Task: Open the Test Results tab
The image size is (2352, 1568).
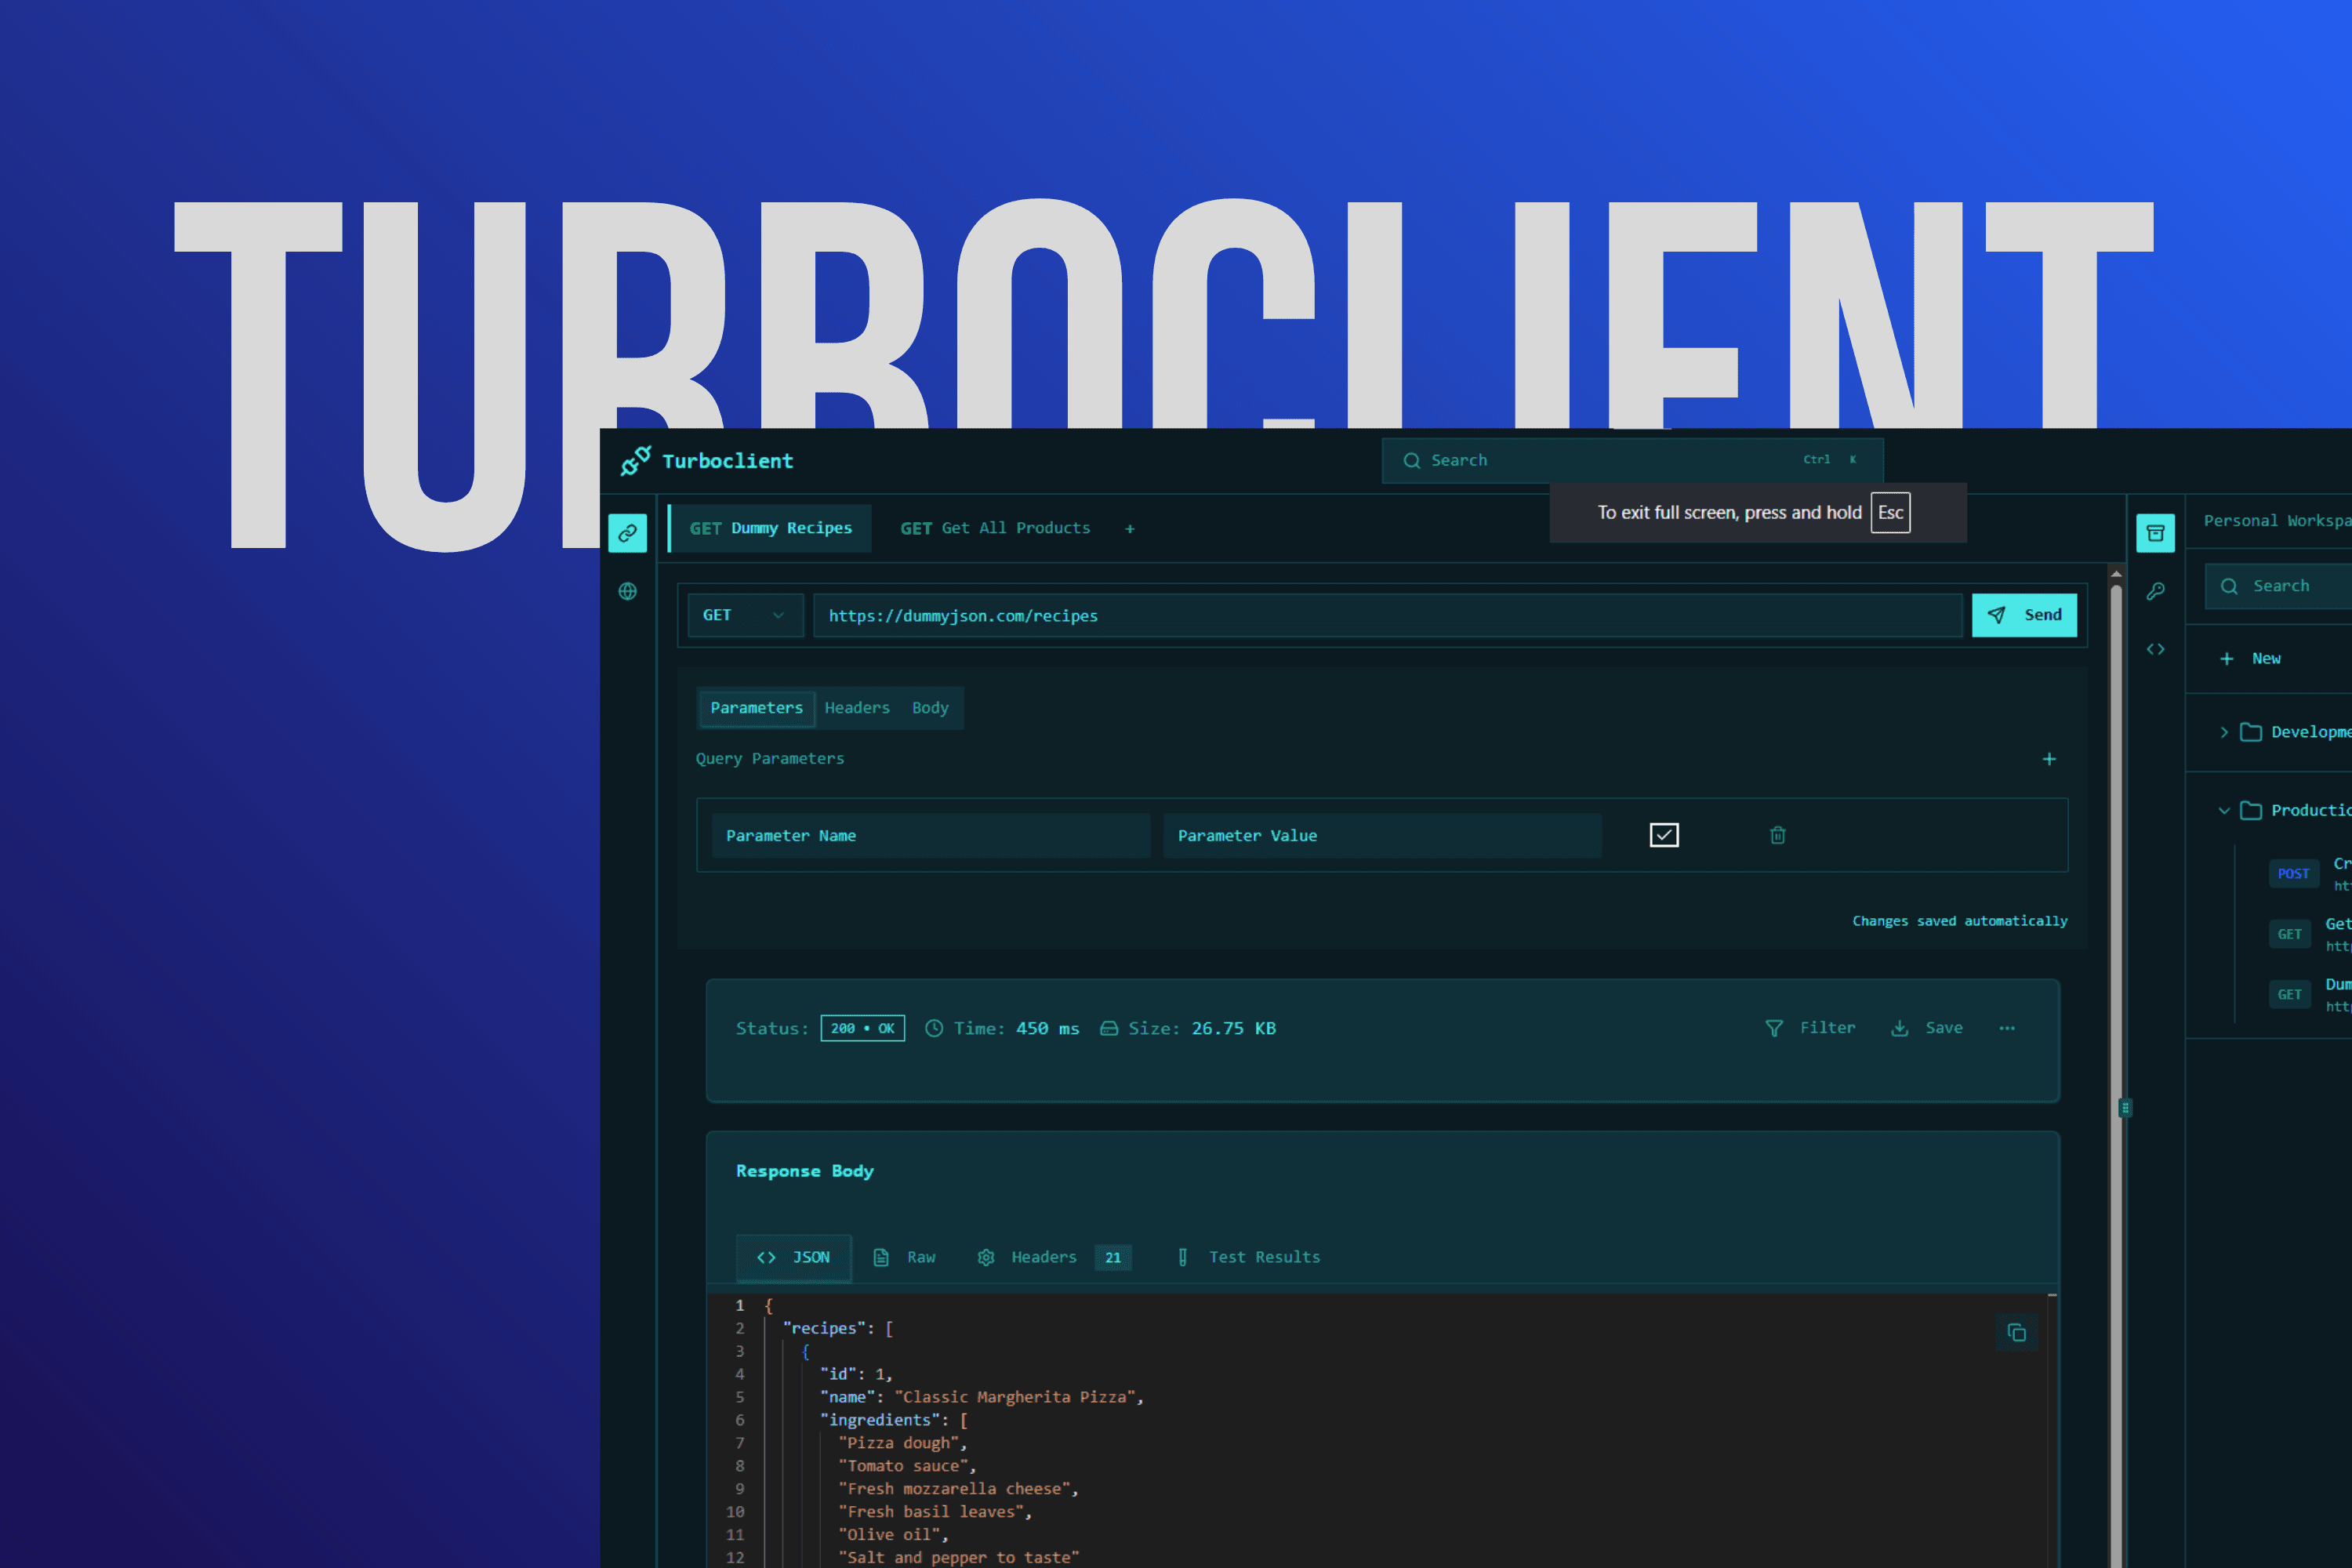Action: 1248,1257
